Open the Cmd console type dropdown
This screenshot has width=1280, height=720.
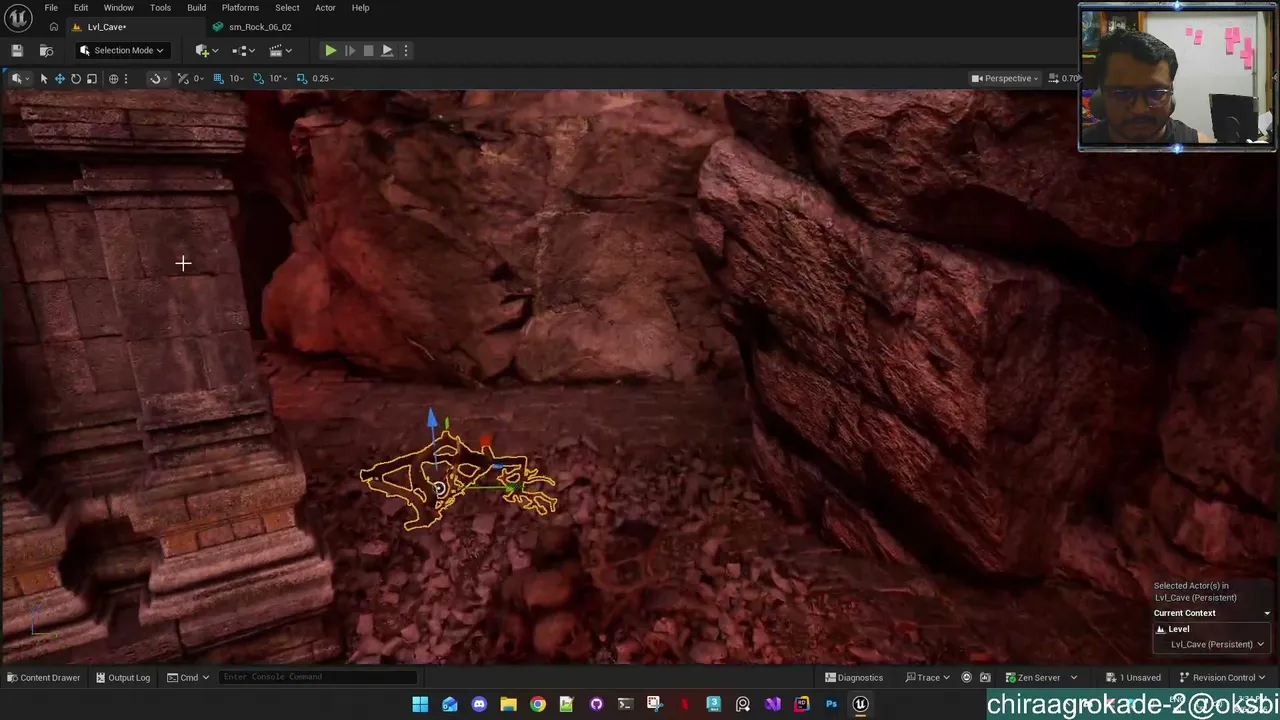click(188, 677)
